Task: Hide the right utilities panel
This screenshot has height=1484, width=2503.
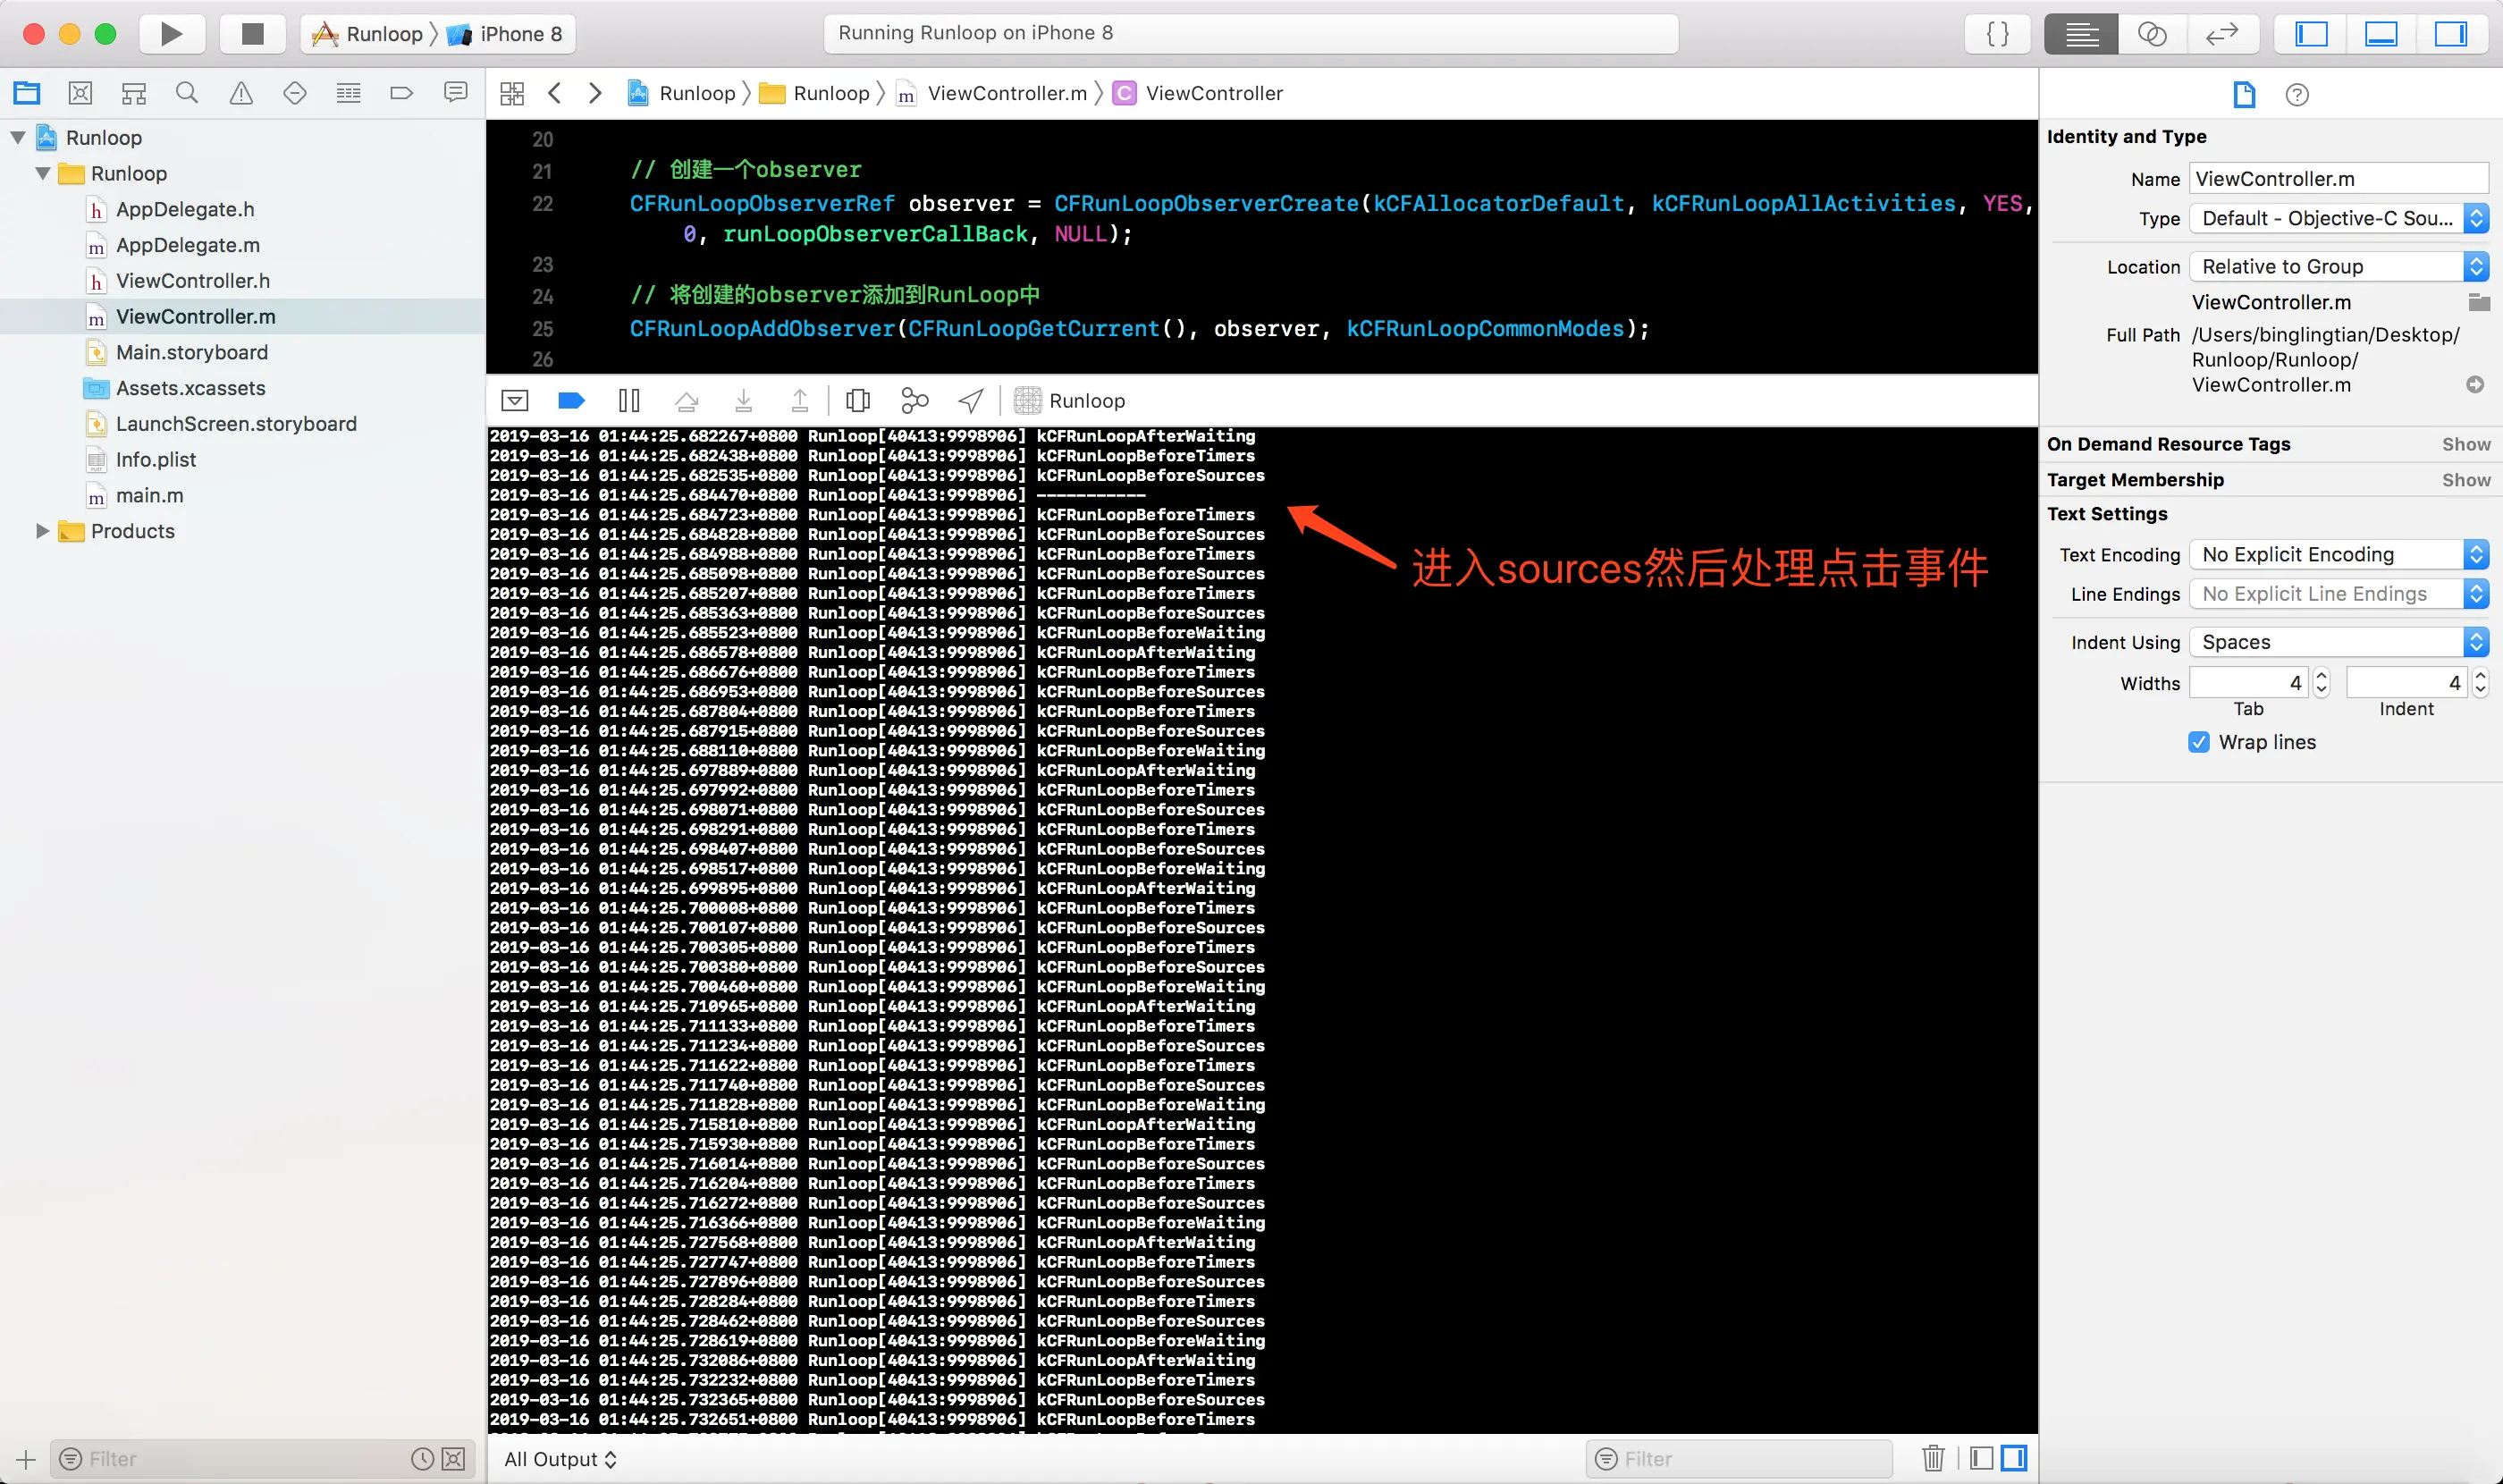Action: coord(2449,34)
